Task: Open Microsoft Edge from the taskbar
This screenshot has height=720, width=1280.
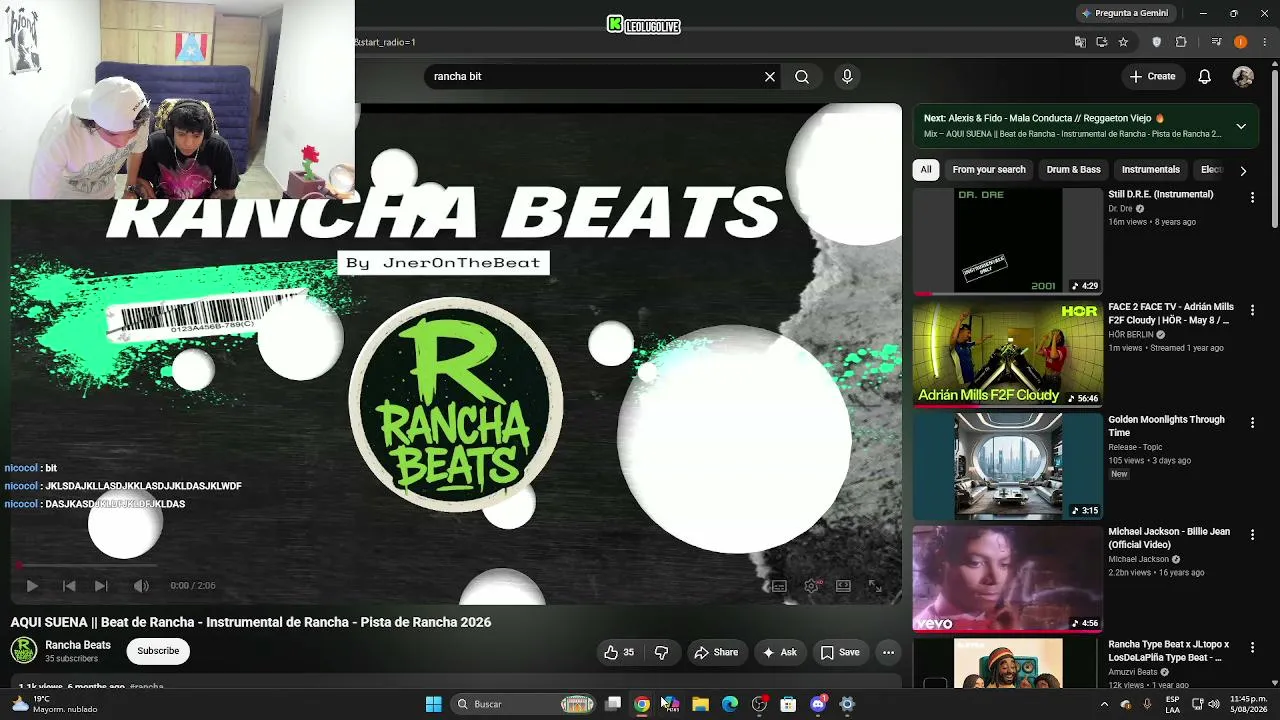Action: [x=729, y=704]
